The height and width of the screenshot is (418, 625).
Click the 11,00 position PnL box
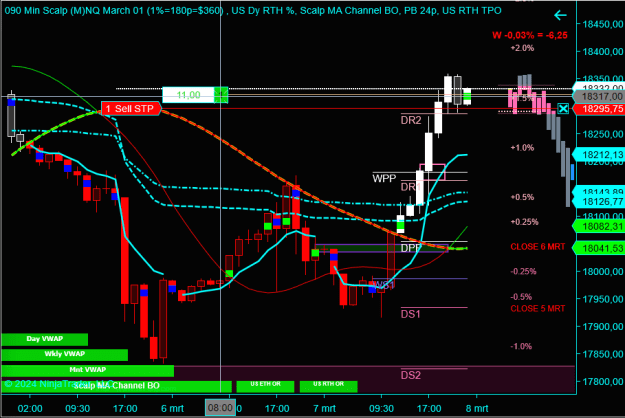(x=188, y=95)
